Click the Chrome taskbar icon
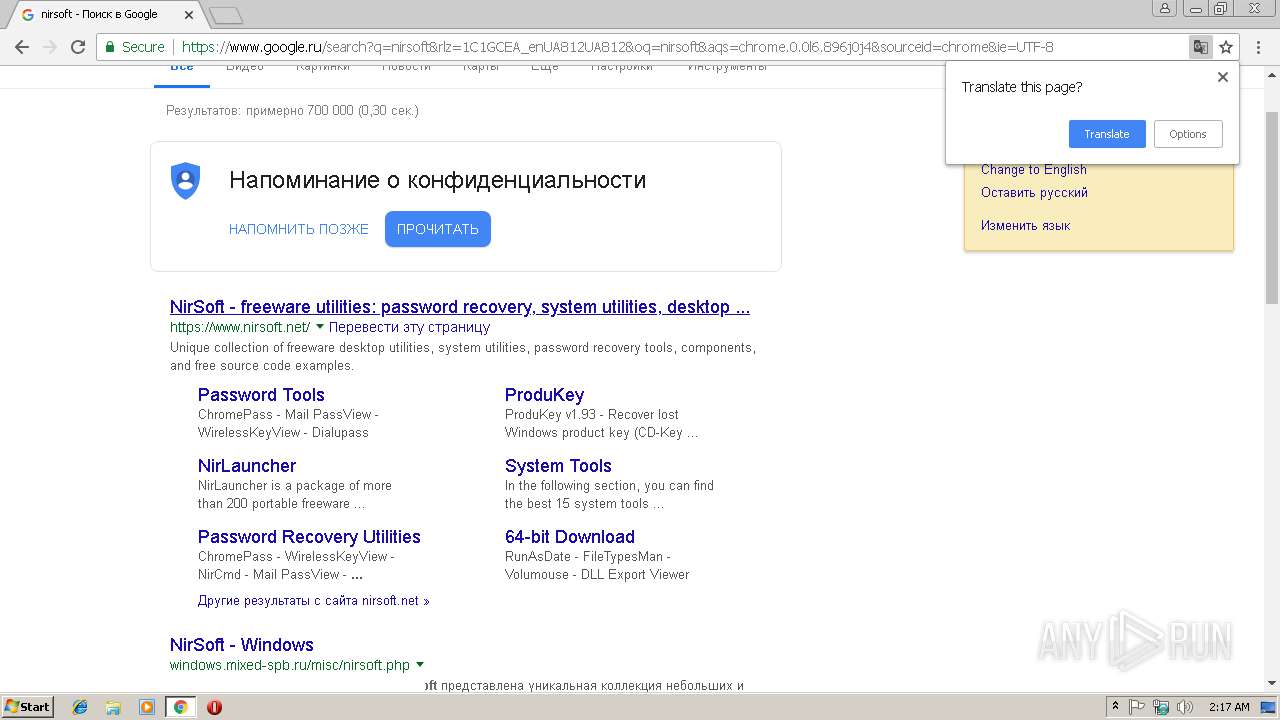Viewport: 1280px width, 720px height. pos(181,707)
